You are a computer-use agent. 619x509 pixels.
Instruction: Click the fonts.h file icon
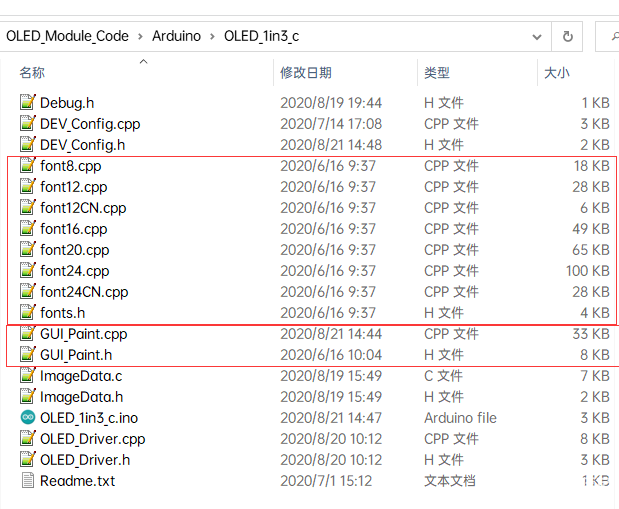pyautogui.click(x=28, y=312)
